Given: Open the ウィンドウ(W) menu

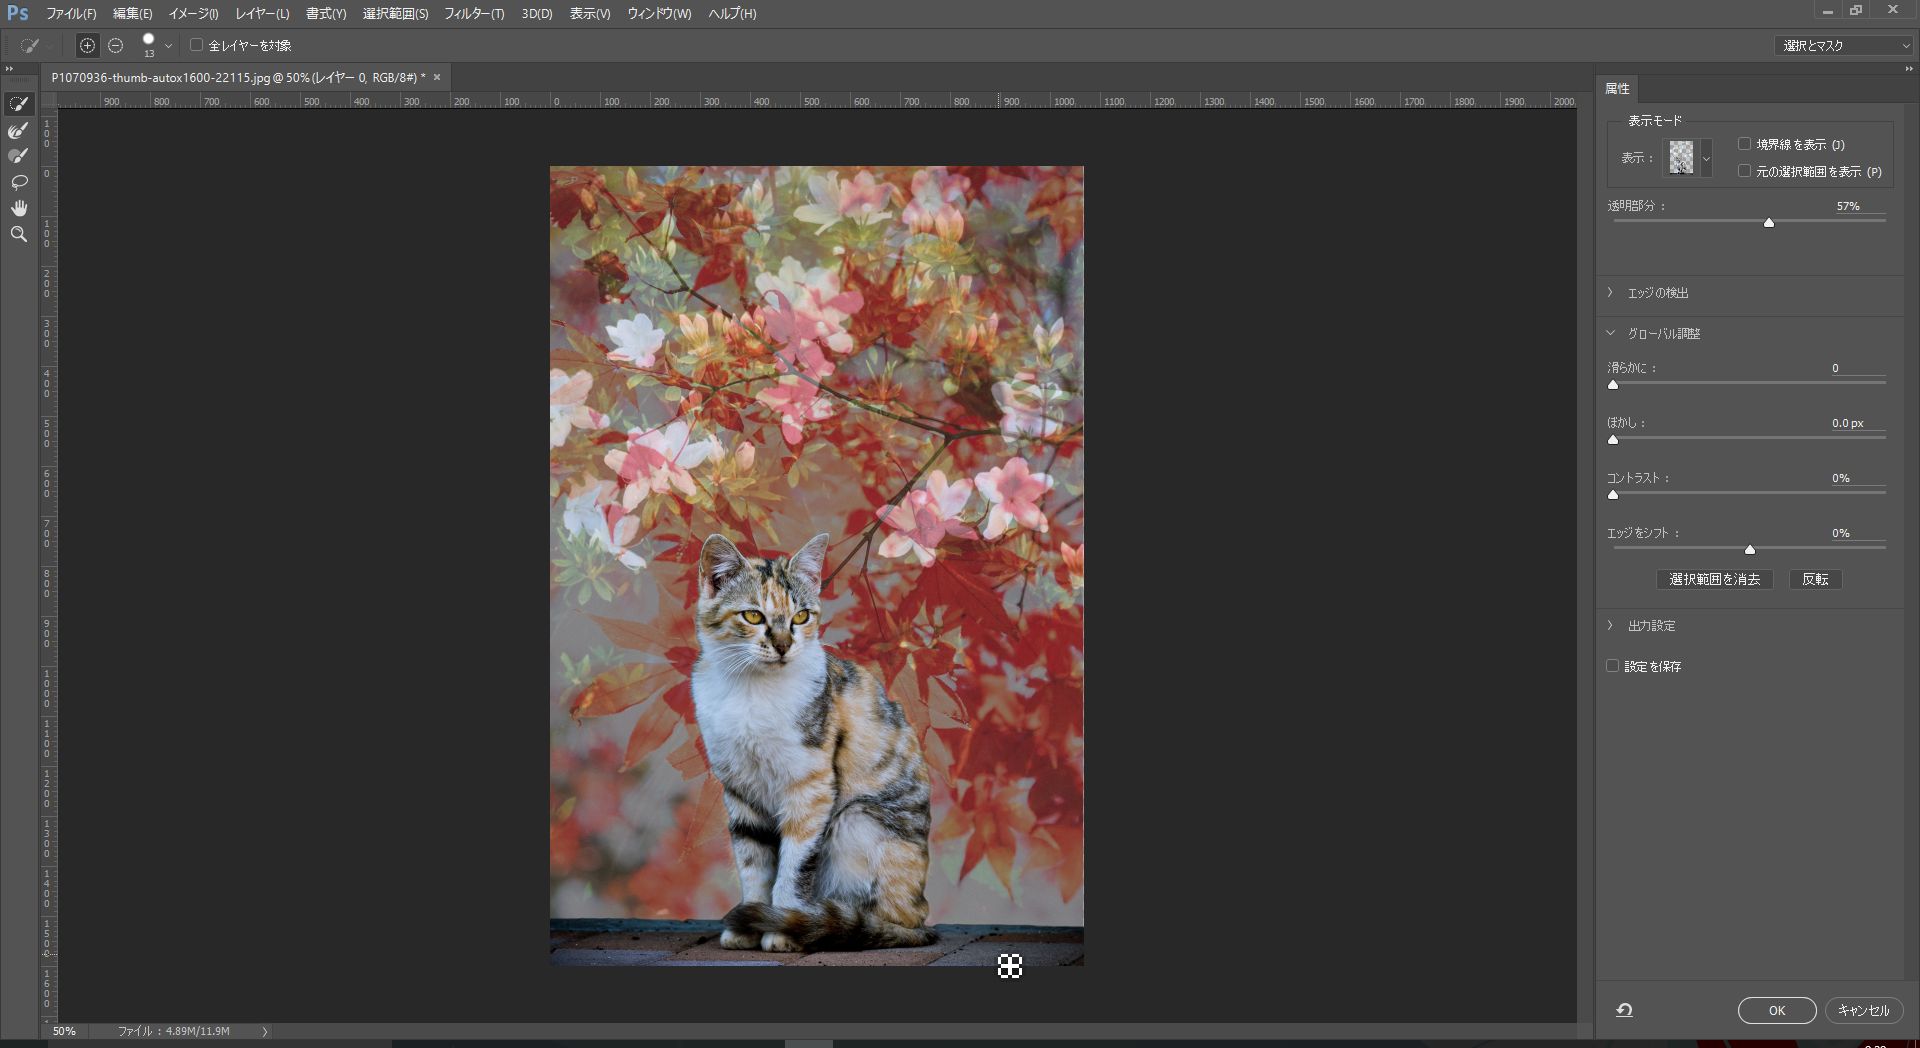Looking at the screenshot, I should click(x=659, y=14).
